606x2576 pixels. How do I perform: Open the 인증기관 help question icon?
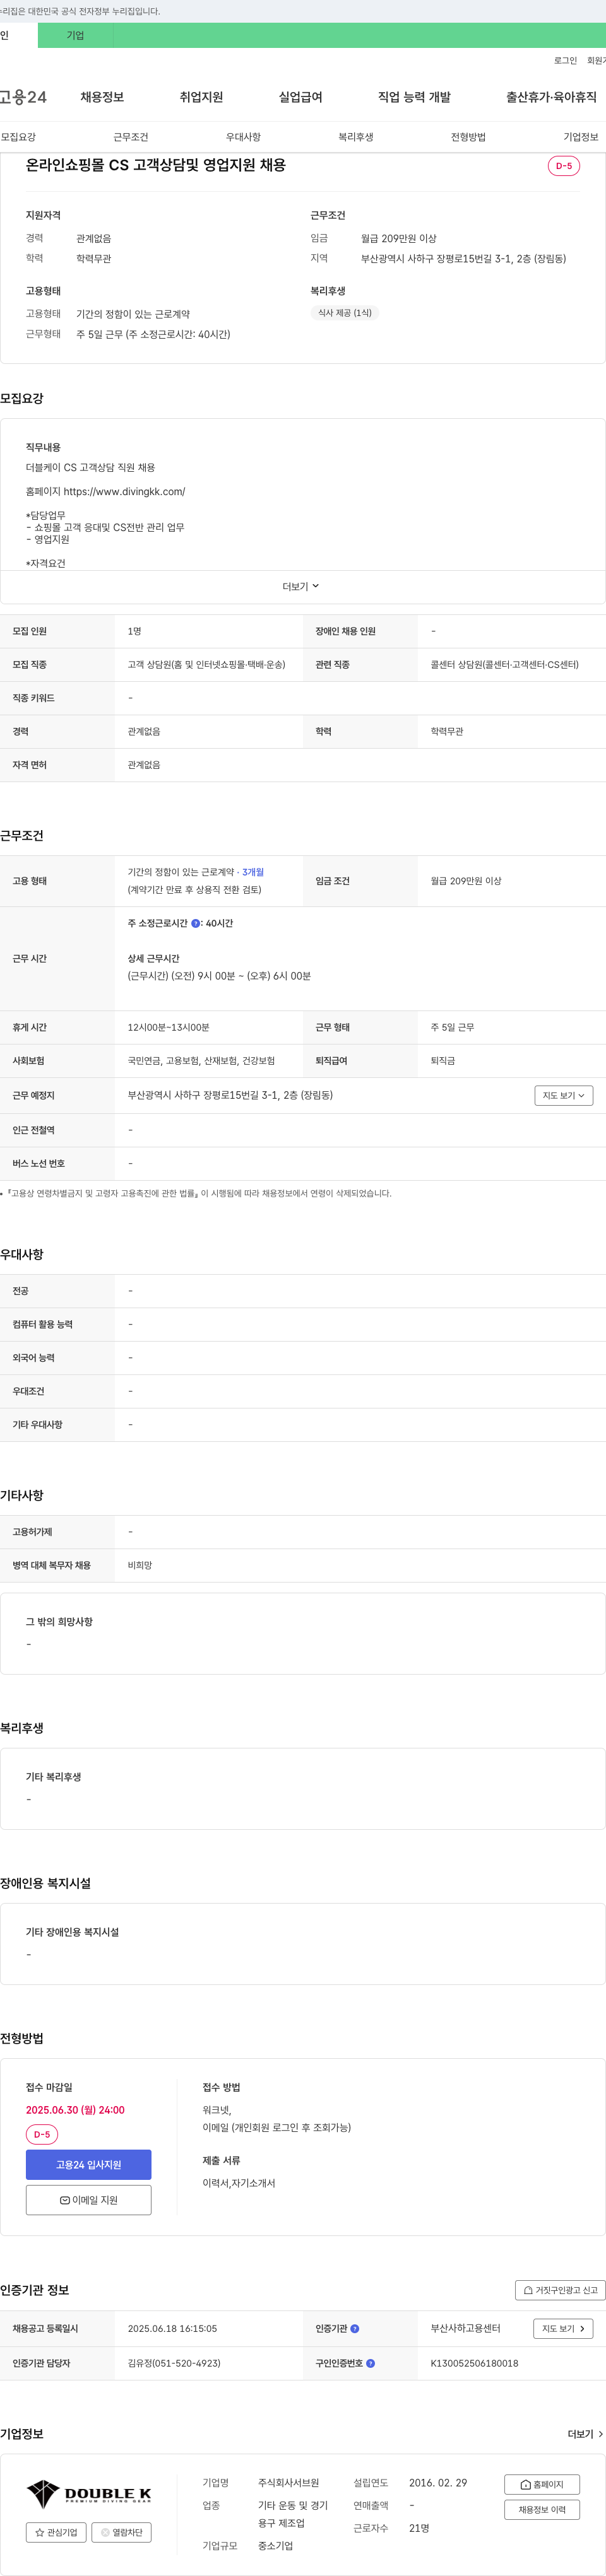[355, 2329]
